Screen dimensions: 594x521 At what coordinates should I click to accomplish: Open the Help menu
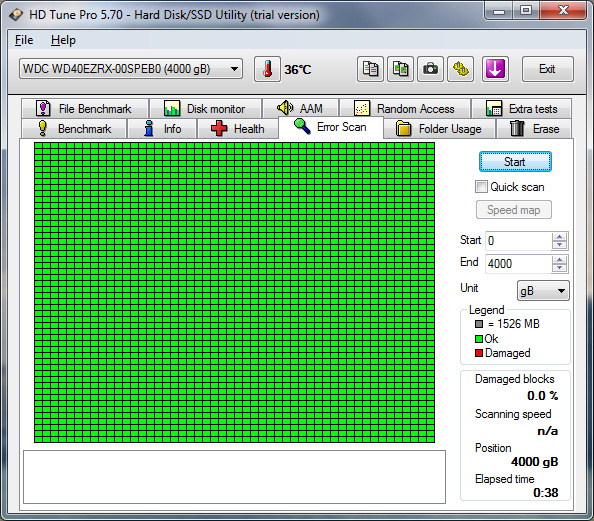pyautogui.click(x=63, y=40)
